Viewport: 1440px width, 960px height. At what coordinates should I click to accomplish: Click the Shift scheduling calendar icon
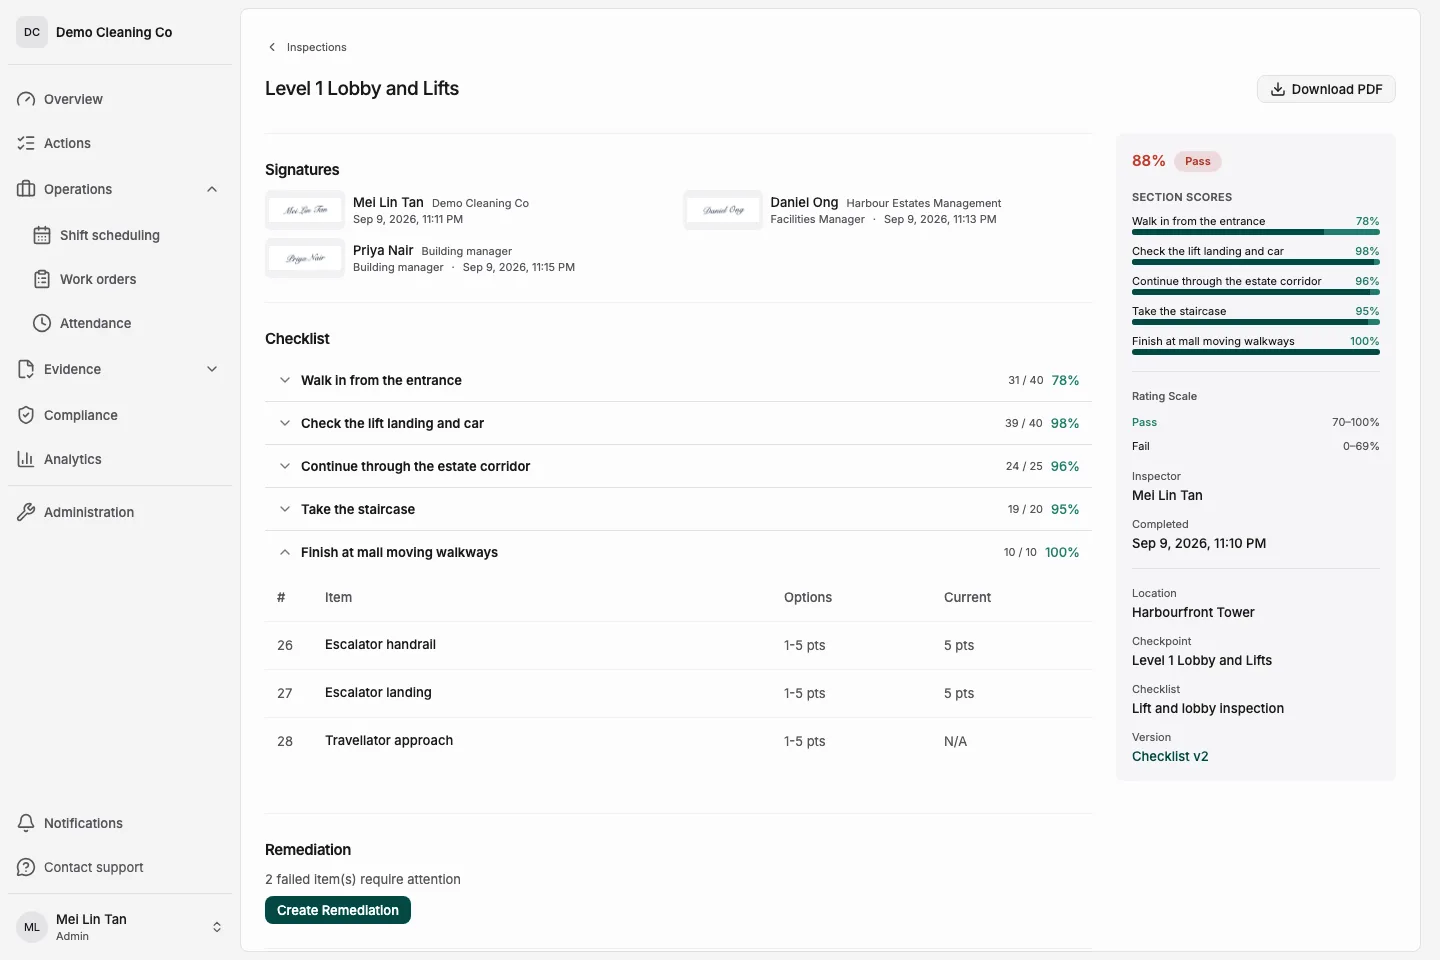[42, 235]
